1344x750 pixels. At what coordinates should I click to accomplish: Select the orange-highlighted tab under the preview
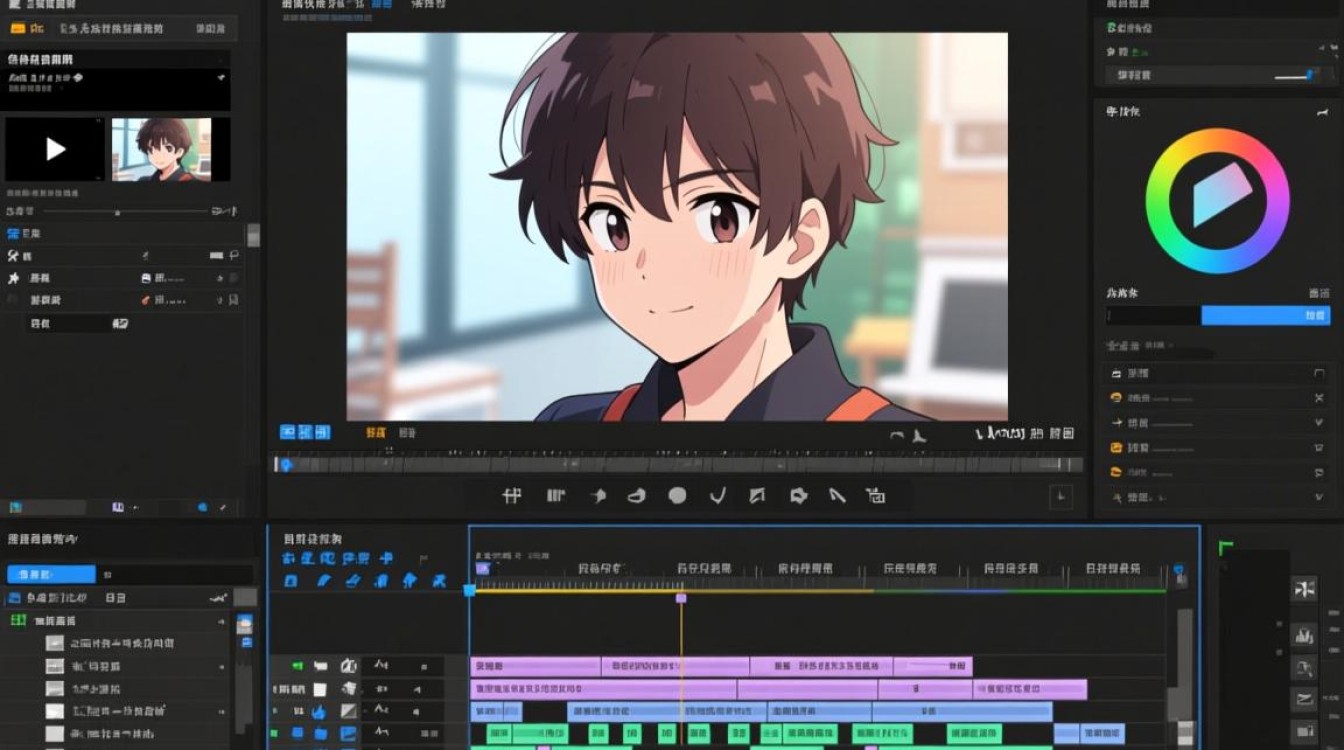[x=376, y=433]
